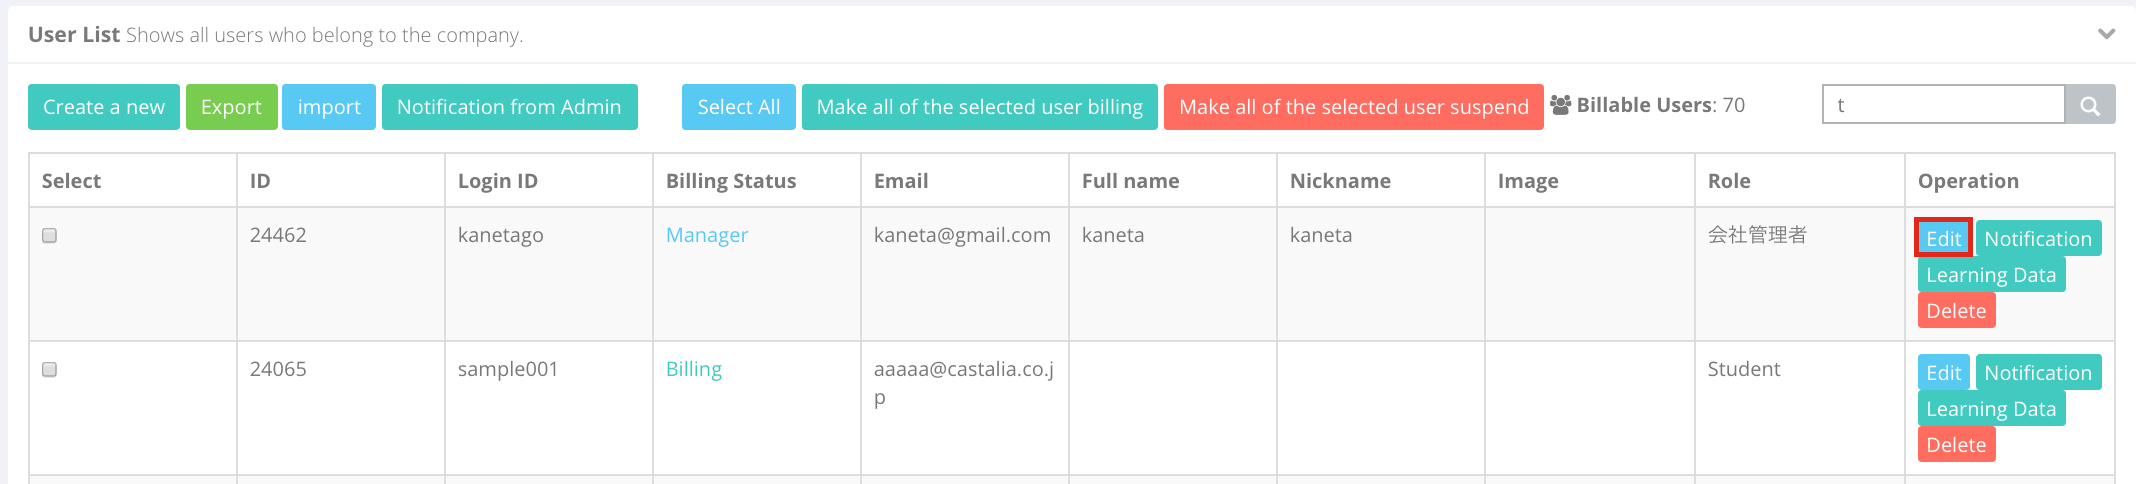The width and height of the screenshot is (2136, 484).
Task: Click the magnifier search icon button
Action: tap(2090, 105)
